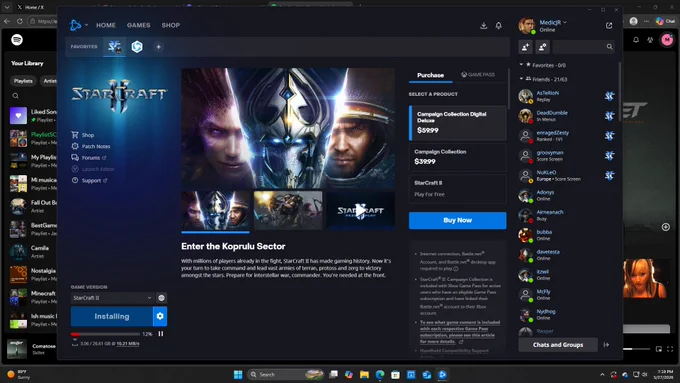Open Windows Start button

coord(238,374)
